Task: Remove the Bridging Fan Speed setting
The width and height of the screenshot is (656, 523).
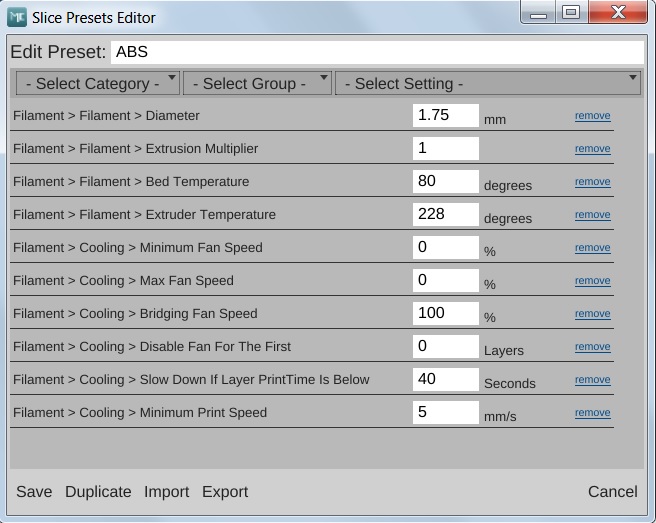Action: [592, 314]
